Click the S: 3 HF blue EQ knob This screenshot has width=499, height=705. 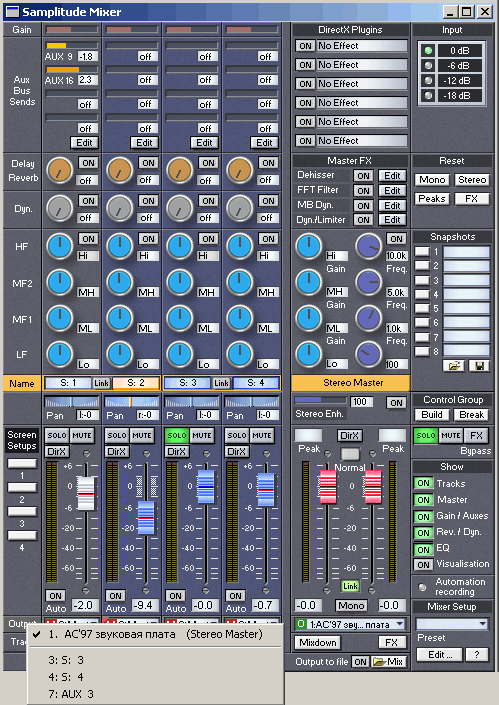pos(180,246)
